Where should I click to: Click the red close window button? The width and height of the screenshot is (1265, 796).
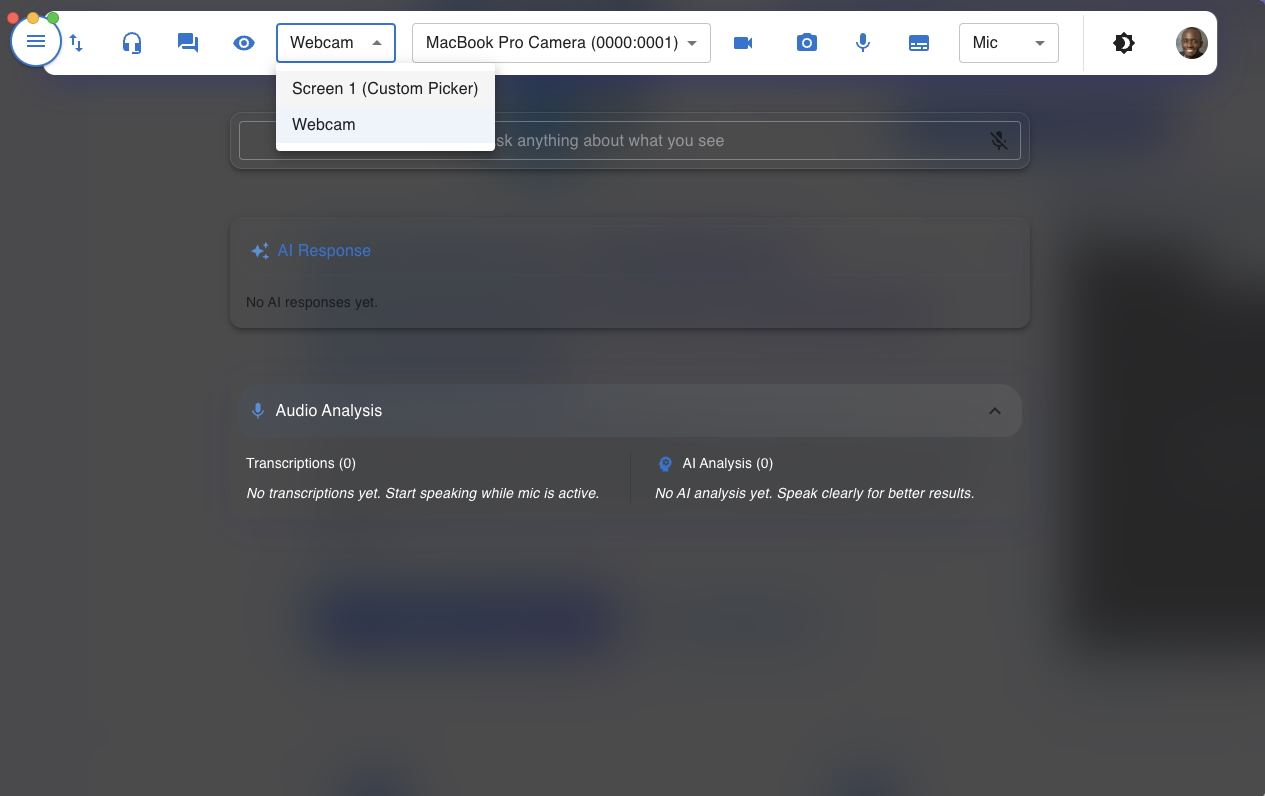[13, 18]
